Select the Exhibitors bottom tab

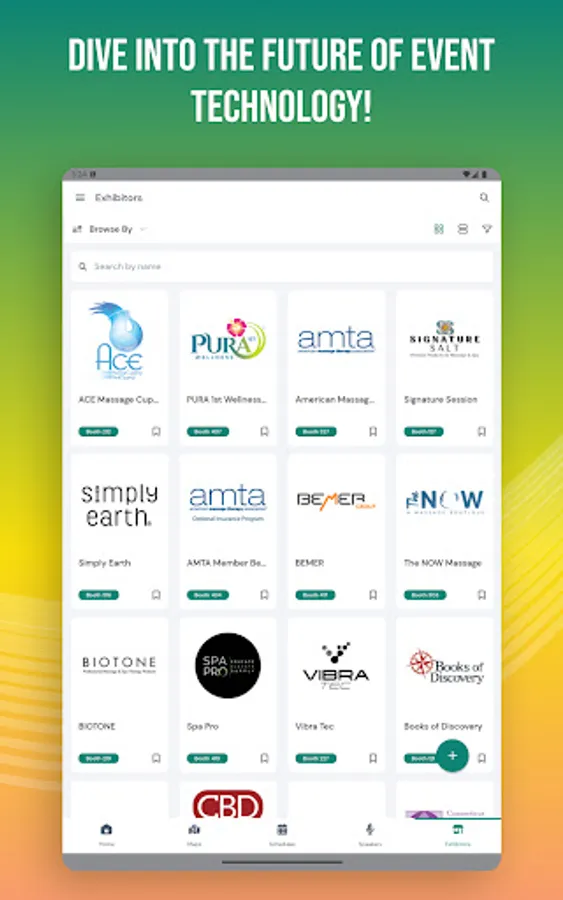pyautogui.click(x=457, y=835)
